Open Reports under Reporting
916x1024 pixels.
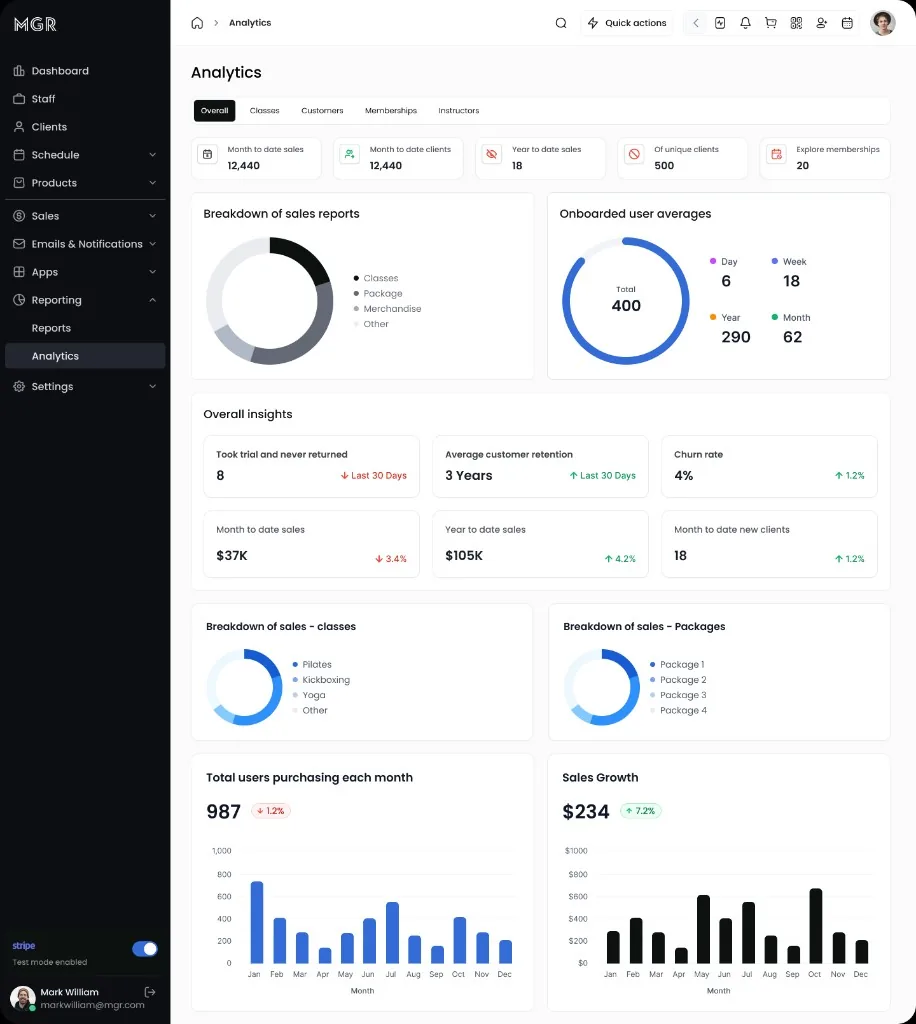point(51,328)
